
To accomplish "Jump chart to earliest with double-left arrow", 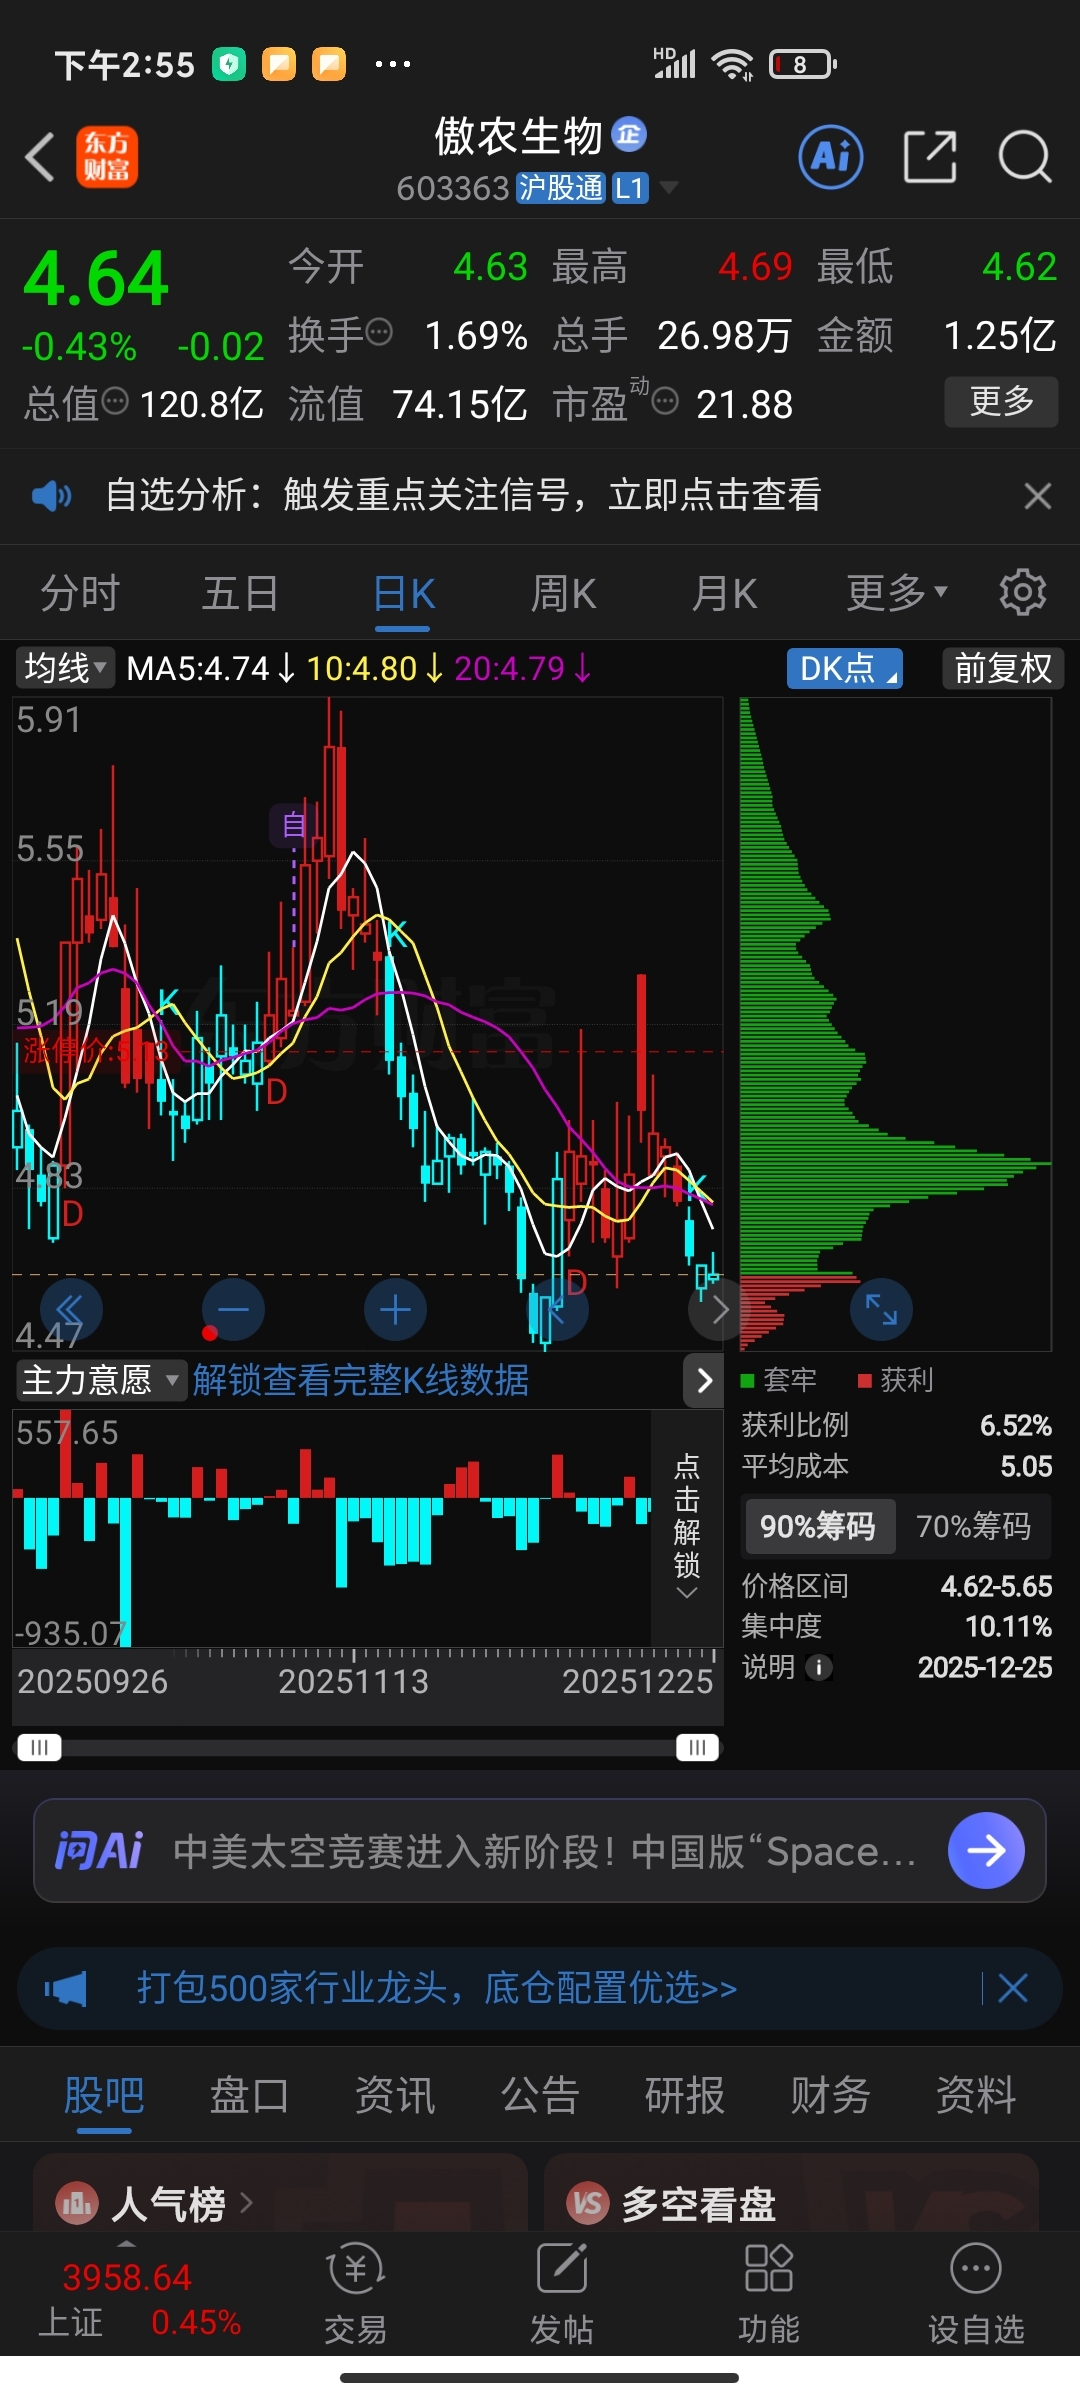I will [x=71, y=1310].
